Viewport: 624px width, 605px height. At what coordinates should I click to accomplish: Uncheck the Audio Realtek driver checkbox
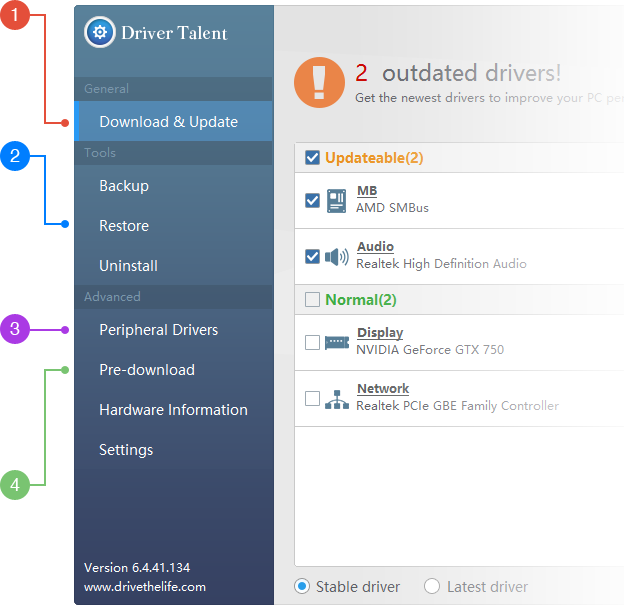click(x=312, y=256)
